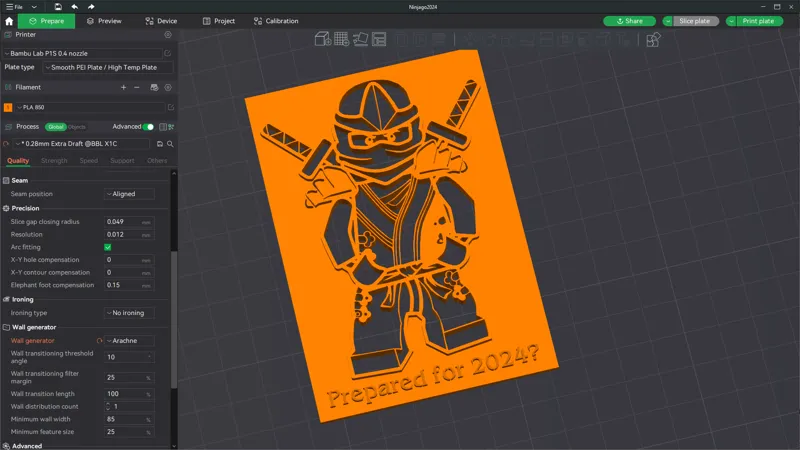Screen dimensions: 800x450
Task: Switch to the Calibration tab
Action: (276, 21)
